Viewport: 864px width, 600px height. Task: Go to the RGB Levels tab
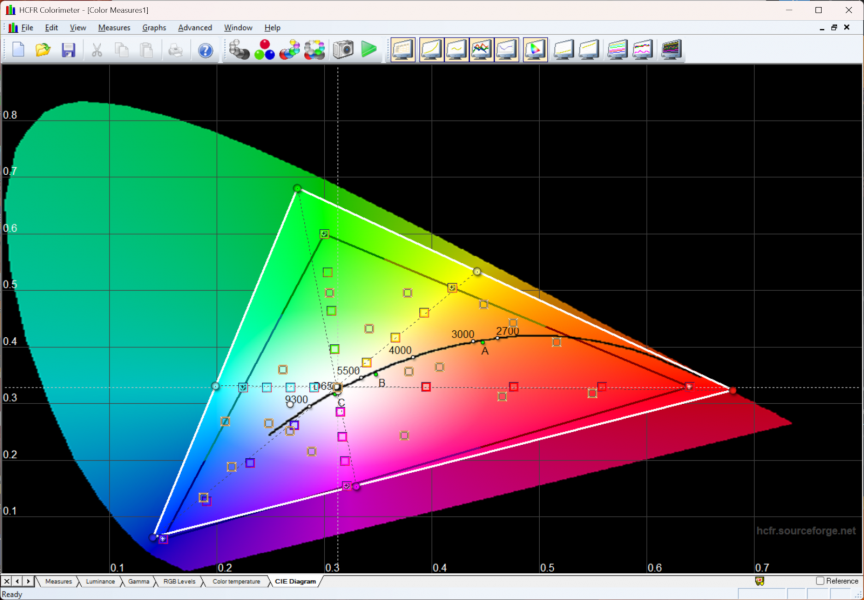pyautogui.click(x=177, y=581)
